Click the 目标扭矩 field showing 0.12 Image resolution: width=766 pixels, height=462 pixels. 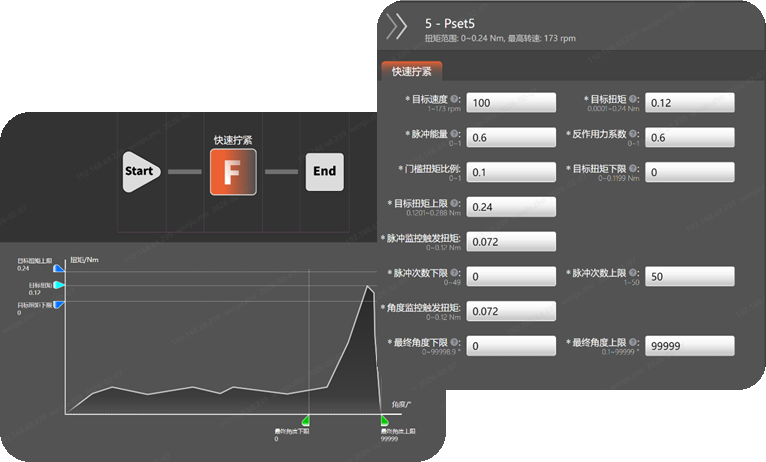coord(689,103)
